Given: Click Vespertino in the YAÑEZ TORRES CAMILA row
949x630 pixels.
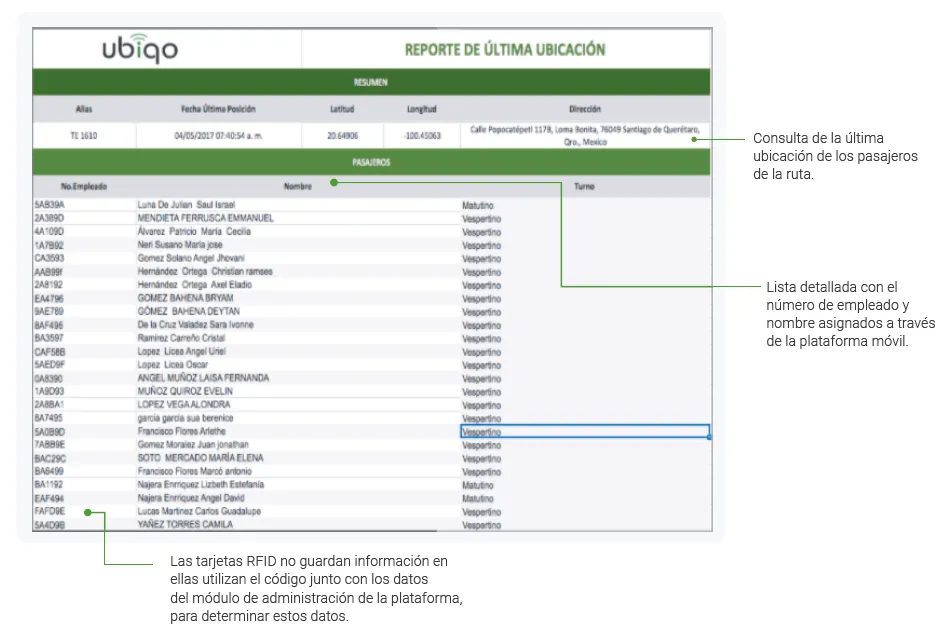Looking at the screenshot, I should click(x=482, y=525).
